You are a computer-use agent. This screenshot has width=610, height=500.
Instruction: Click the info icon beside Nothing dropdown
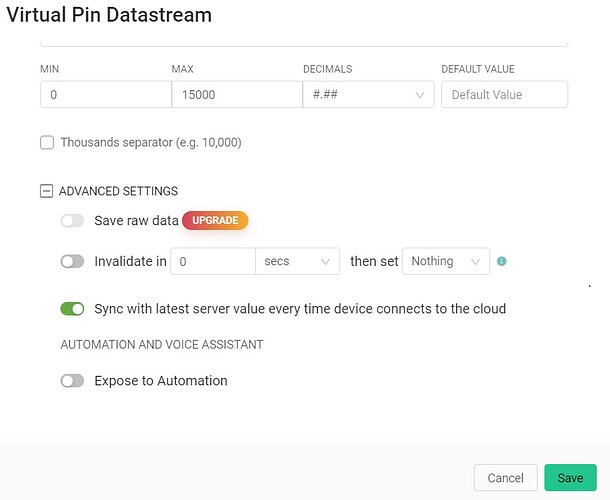(502, 262)
